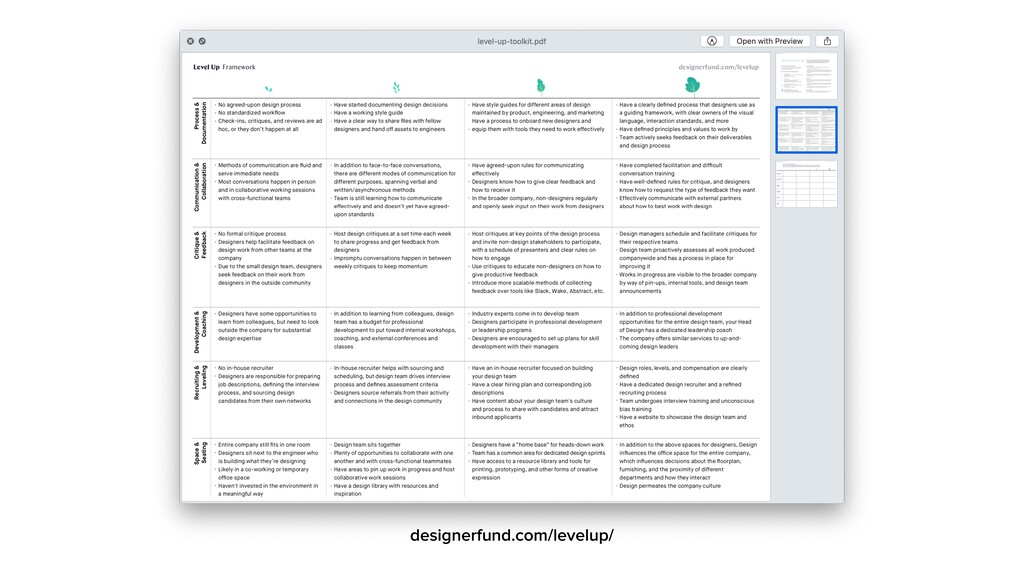Click 'No agreed-upon design process' text

(x=259, y=104)
